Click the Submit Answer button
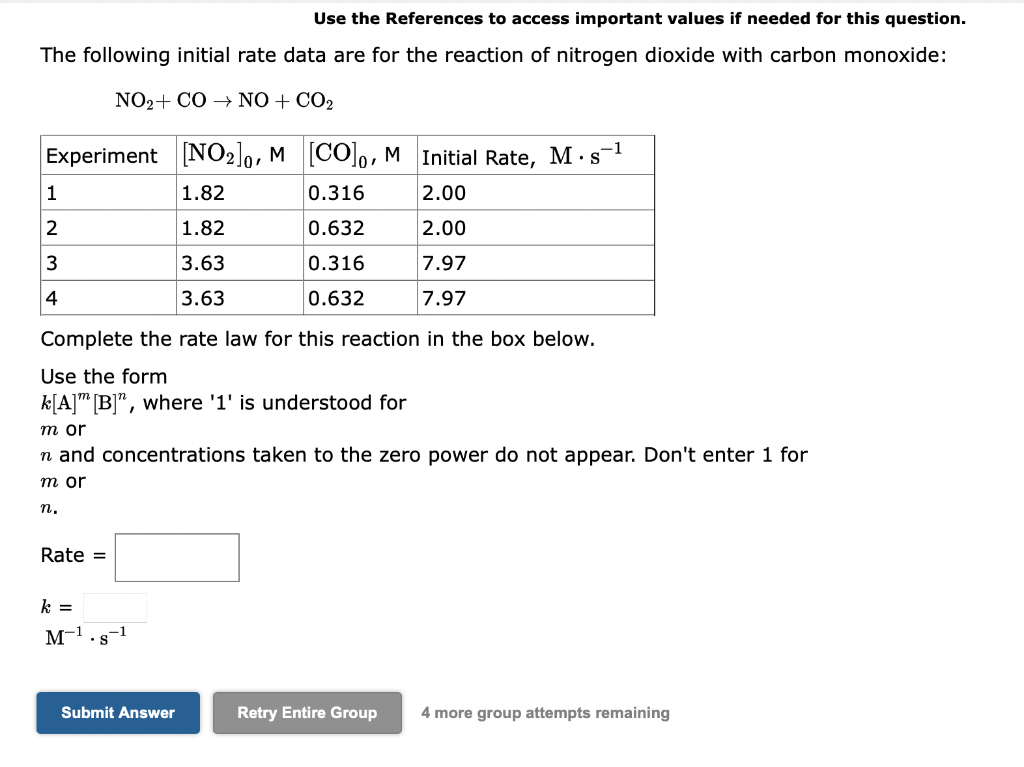 (x=118, y=713)
